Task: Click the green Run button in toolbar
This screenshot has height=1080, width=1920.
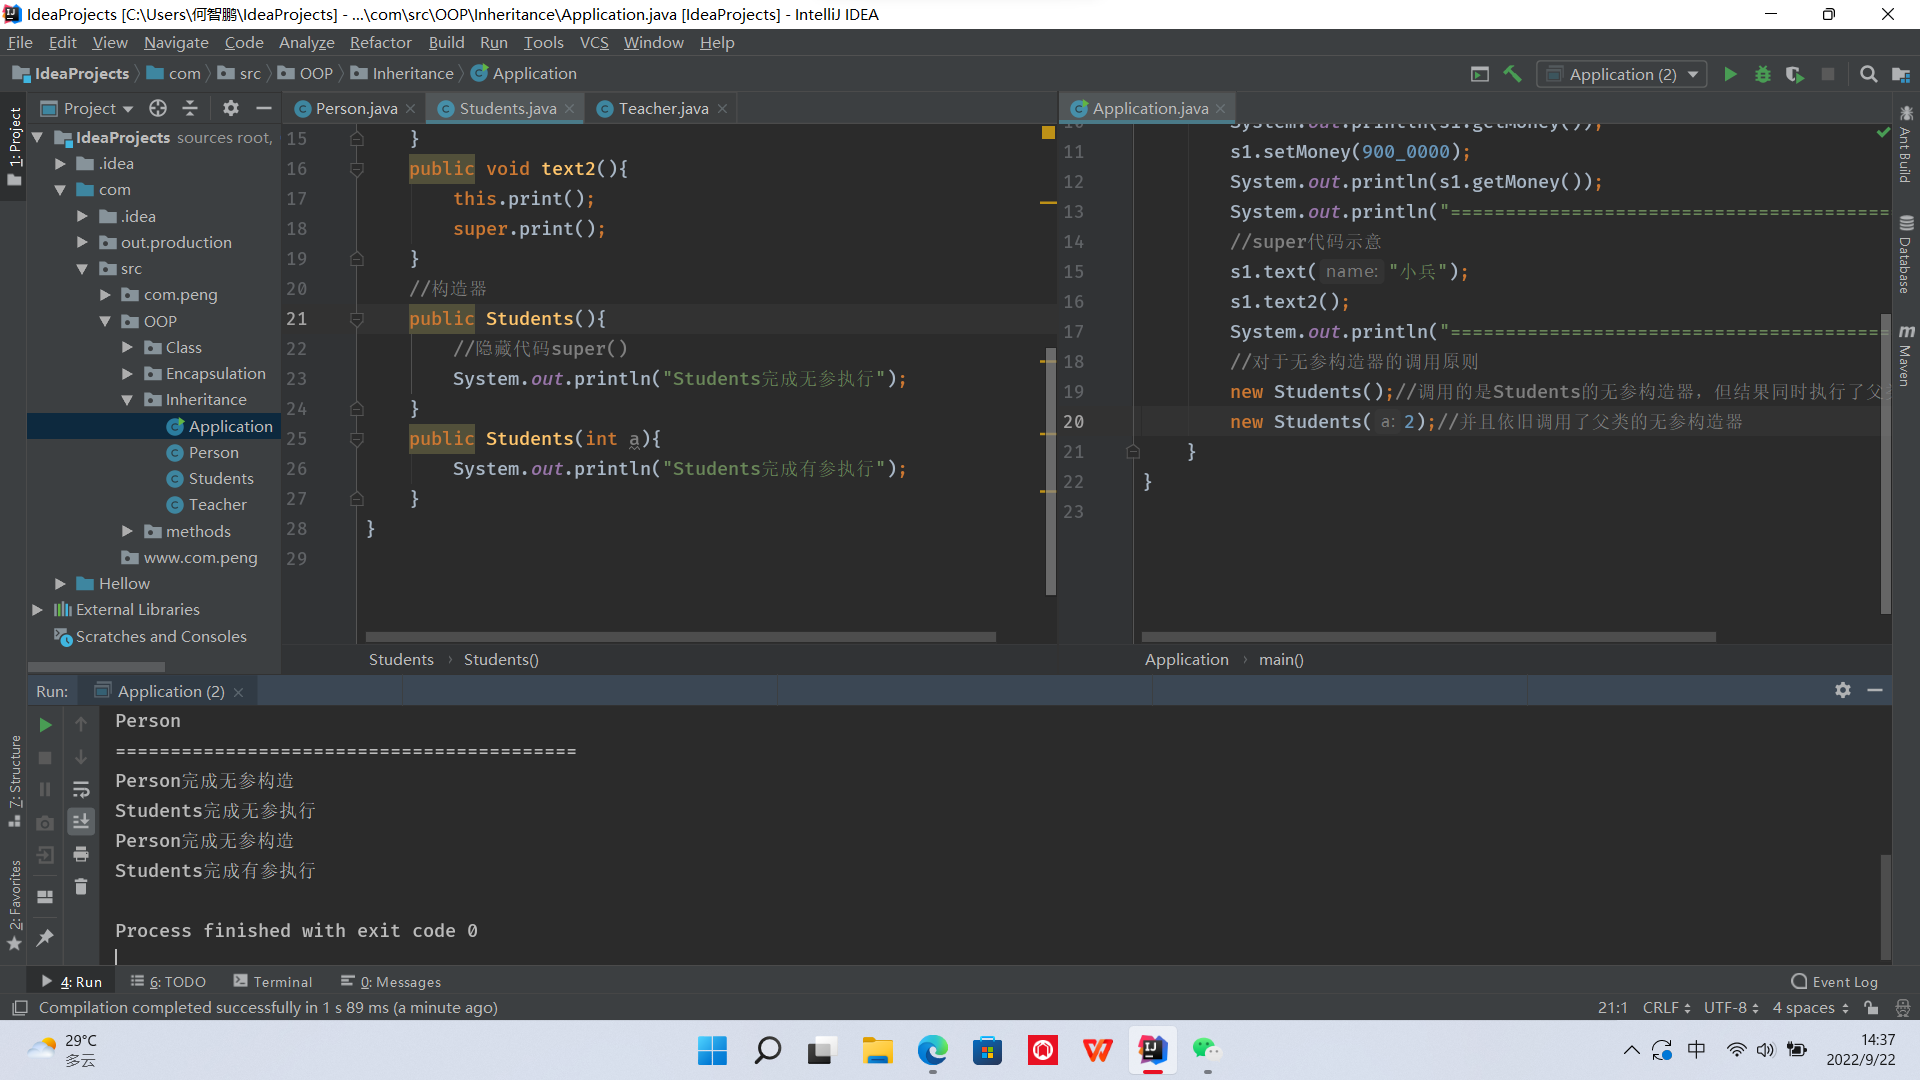Action: click(1730, 74)
